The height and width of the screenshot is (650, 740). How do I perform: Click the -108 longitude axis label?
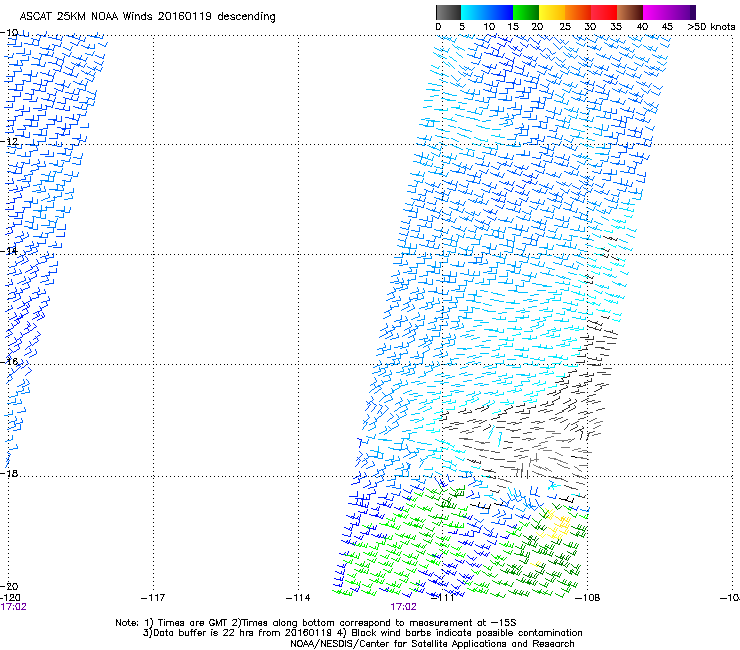(588, 598)
